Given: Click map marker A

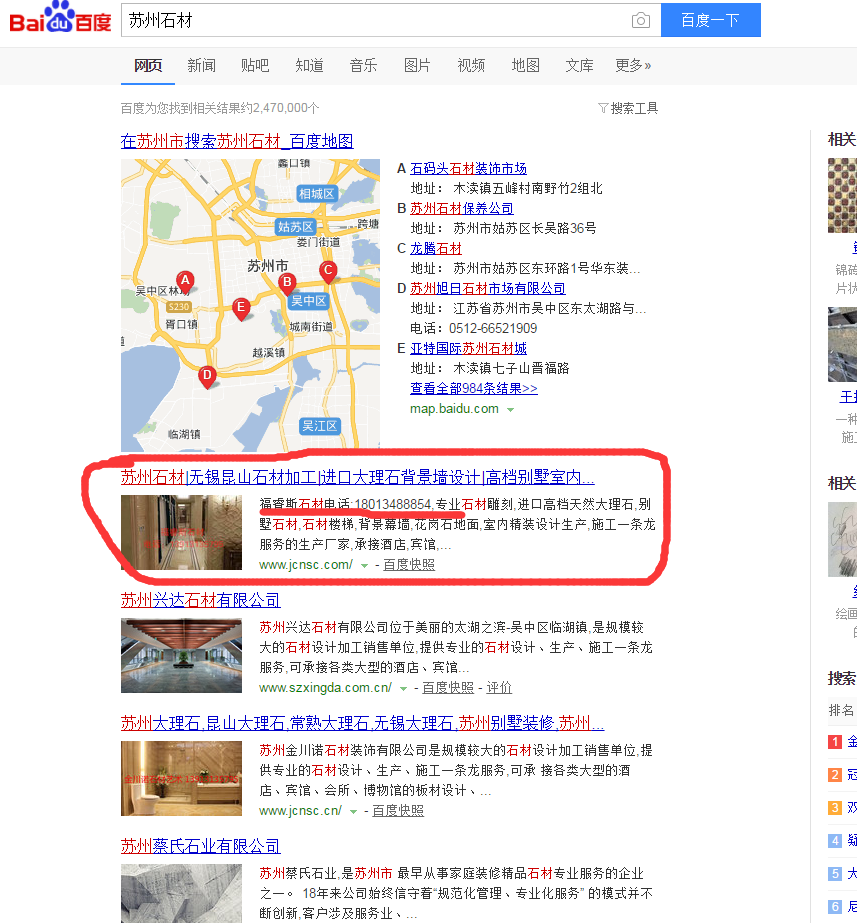Looking at the screenshot, I should [x=185, y=281].
